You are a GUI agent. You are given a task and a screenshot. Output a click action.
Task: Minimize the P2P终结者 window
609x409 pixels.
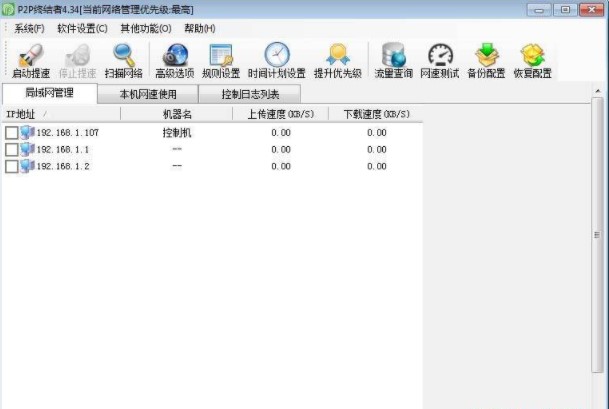[539, 9]
